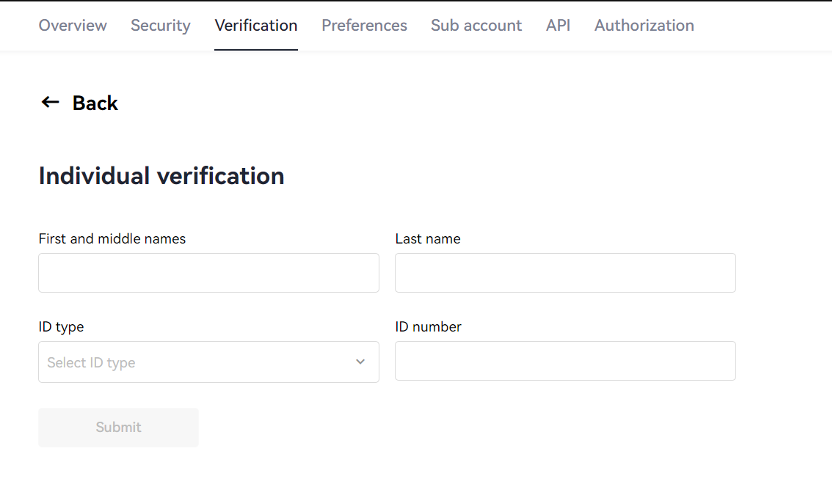The height and width of the screenshot is (498, 832).
Task: Open the Select ID type dropdown
Action: pos(209,362)
